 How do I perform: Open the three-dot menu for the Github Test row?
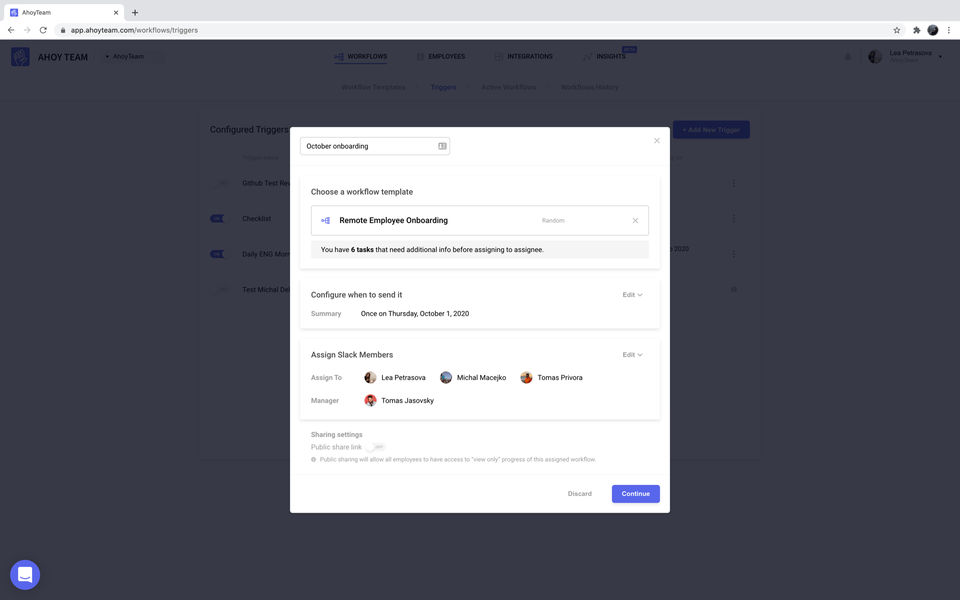733,183
